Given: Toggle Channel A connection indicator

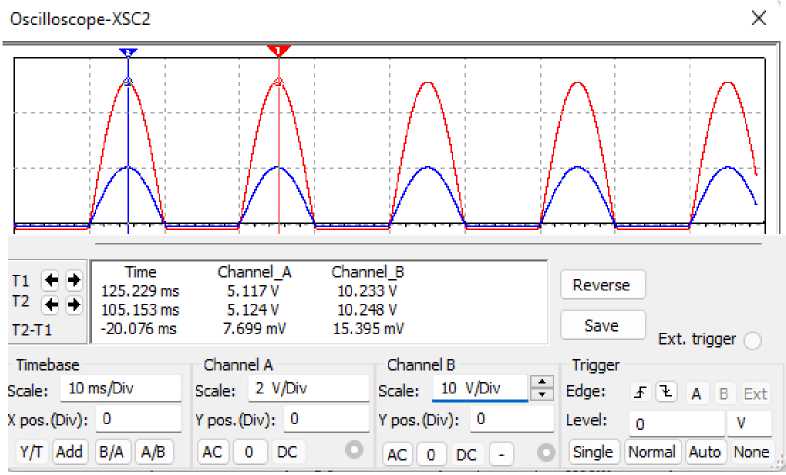Looking at the screenshot, I should click(x=353, y=451).
